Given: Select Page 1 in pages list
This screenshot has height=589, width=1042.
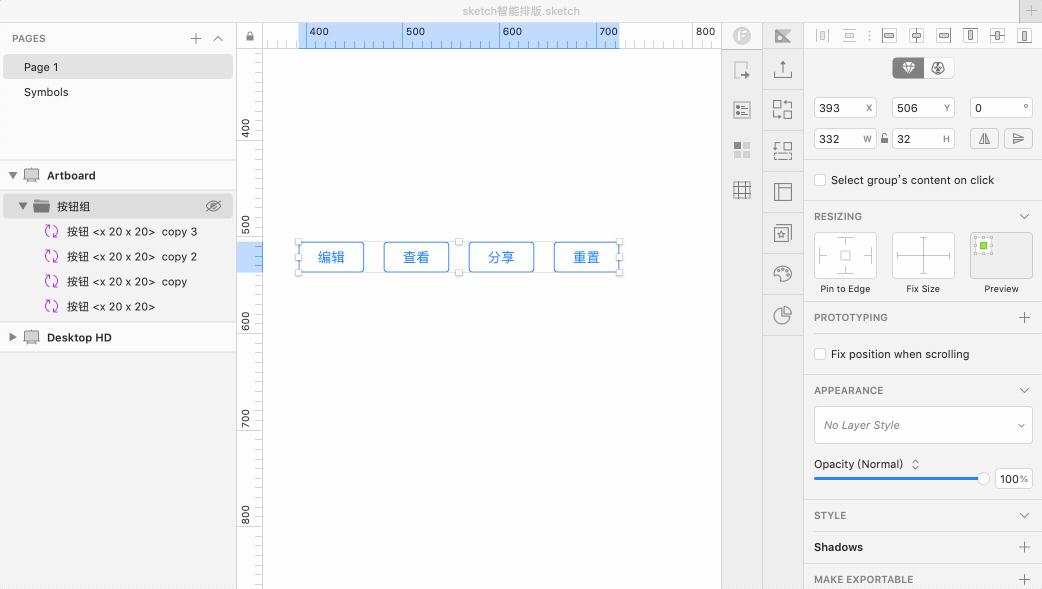Looking at the screenshot, I should coord(118,67).
